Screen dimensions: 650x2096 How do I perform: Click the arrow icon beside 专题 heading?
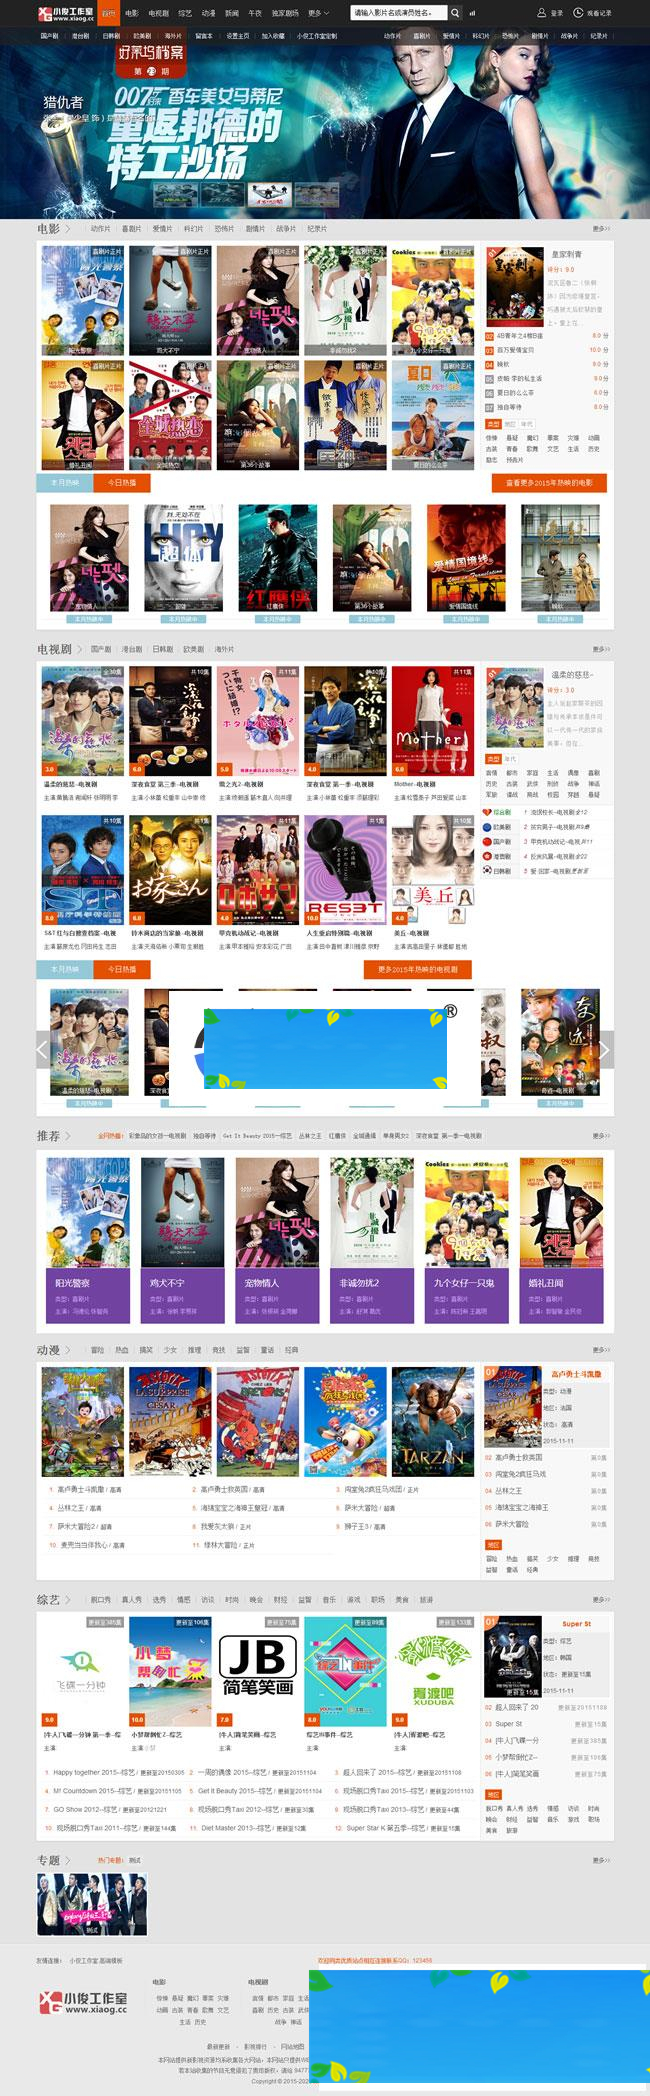click(x=67, y=1861)
